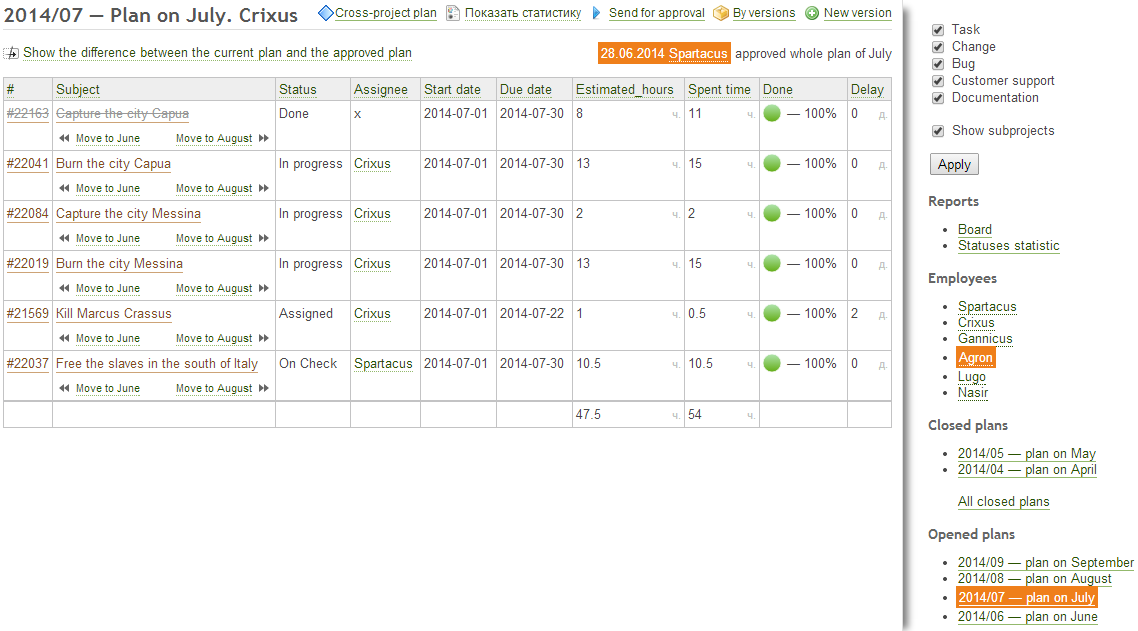Click the green plus New version icon
This screenshot has height=631, width=1138.
click(x=811, y=14)
